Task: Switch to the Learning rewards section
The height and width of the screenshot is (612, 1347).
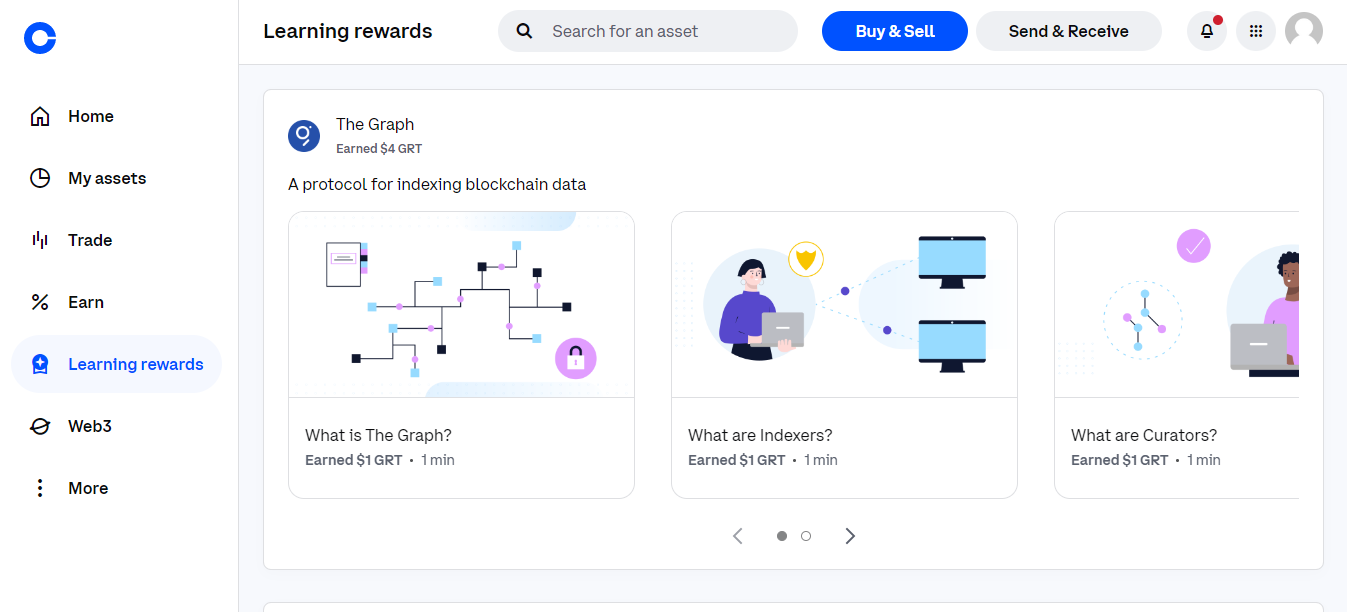Action: pyautogui.click(x=115, y=364)
